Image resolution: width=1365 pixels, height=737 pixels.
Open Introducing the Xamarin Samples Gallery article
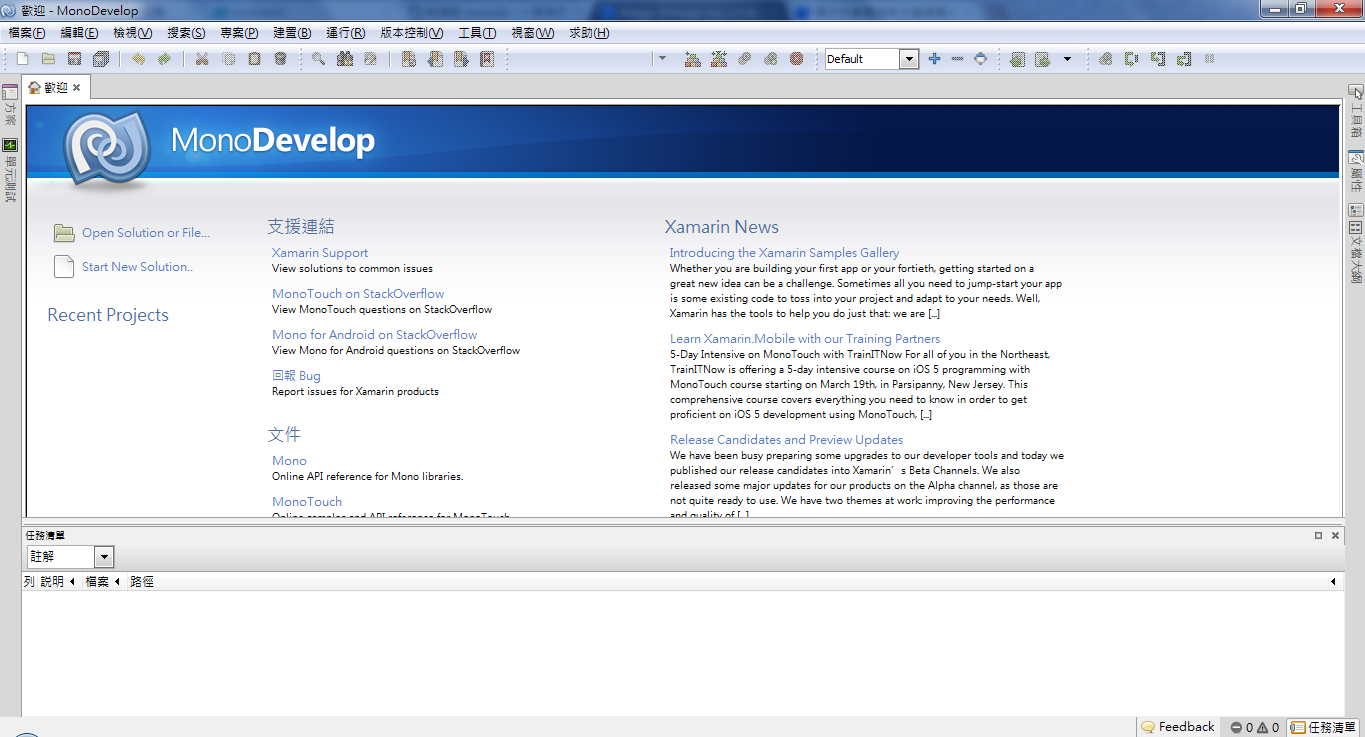784,253
